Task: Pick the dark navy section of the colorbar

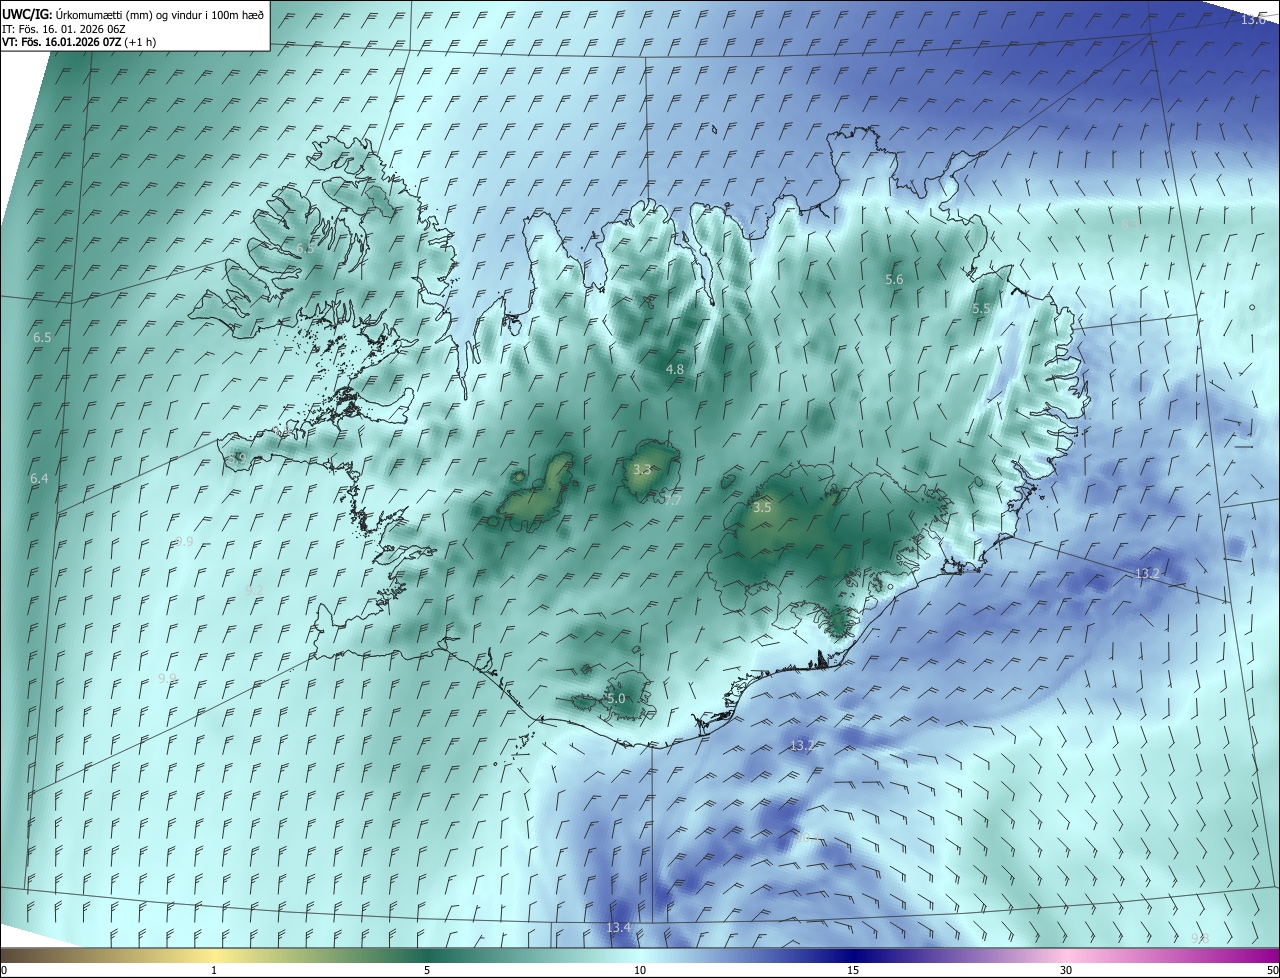Action: (x=853, y=955)
